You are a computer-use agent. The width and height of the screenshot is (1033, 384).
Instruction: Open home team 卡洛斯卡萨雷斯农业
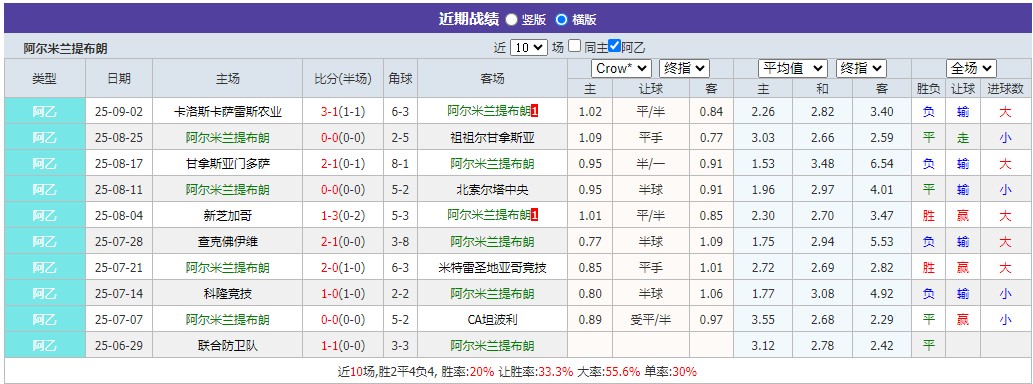coord(227,112)
